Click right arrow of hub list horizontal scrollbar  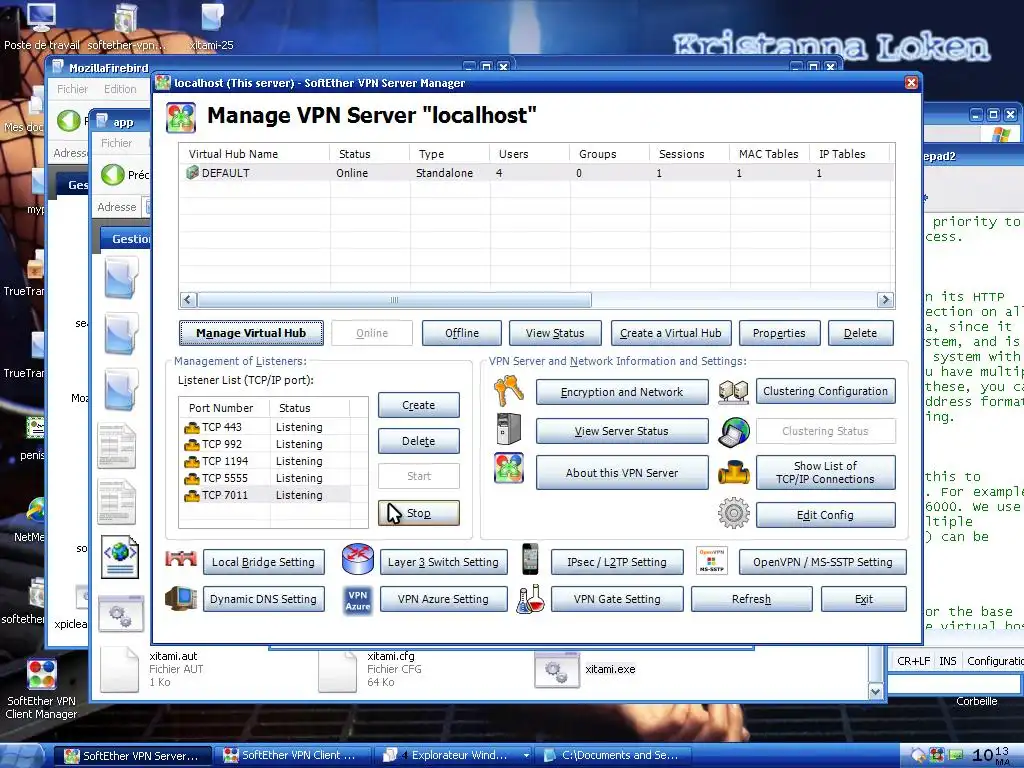[x=885, y=300]
